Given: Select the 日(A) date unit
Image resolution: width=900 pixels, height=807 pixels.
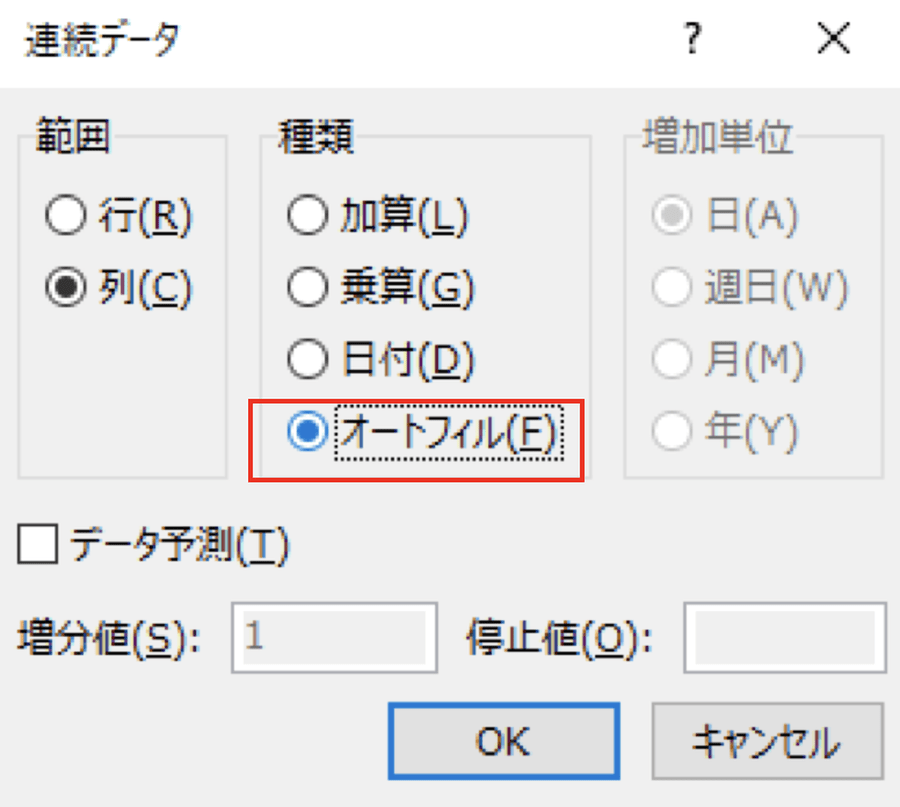Looking at the screenshot, I should [670, 216].
